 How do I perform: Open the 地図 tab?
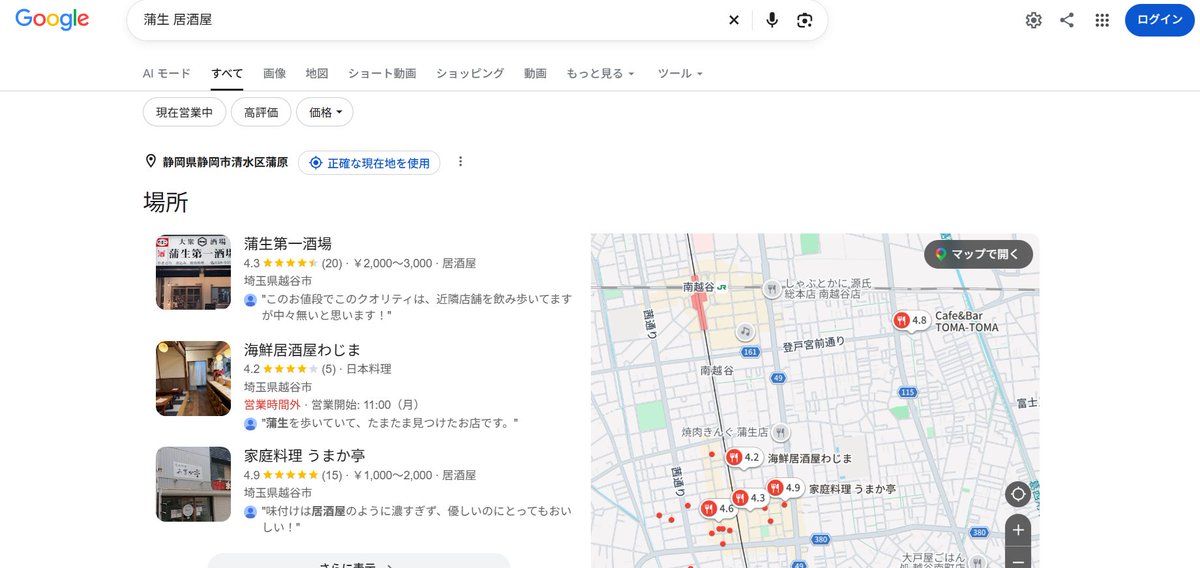[x=317, y=73]
